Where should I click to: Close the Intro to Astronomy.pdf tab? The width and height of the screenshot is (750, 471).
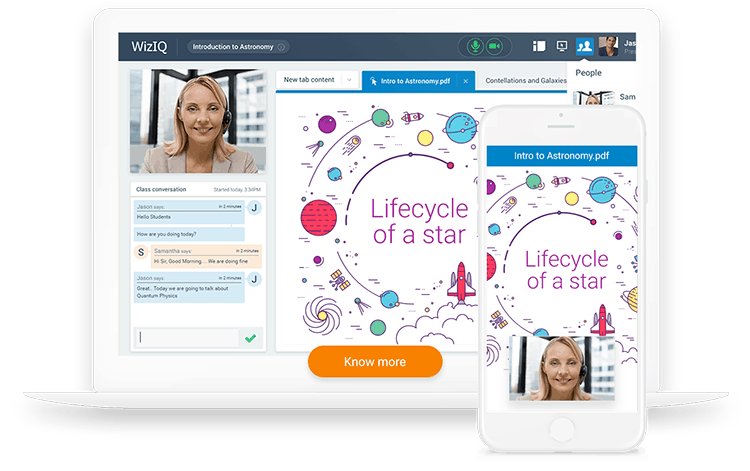click(465, 81)
